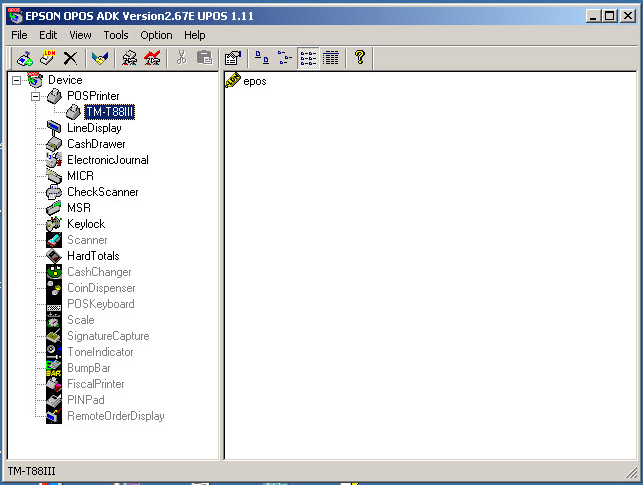Open the Help menu
Viewport: 643px width, 485px height.
click(x=195, y=35)
